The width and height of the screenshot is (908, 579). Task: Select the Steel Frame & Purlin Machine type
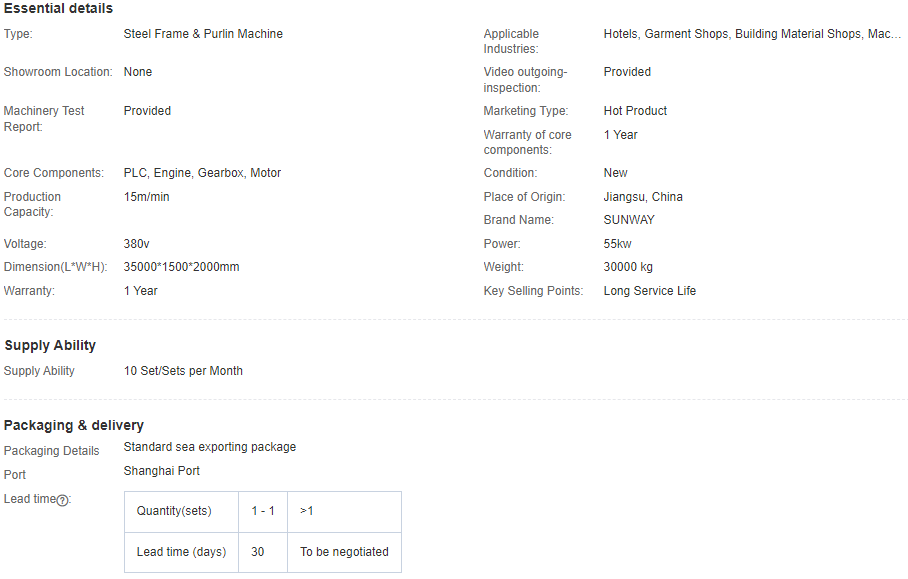[203, 34]
